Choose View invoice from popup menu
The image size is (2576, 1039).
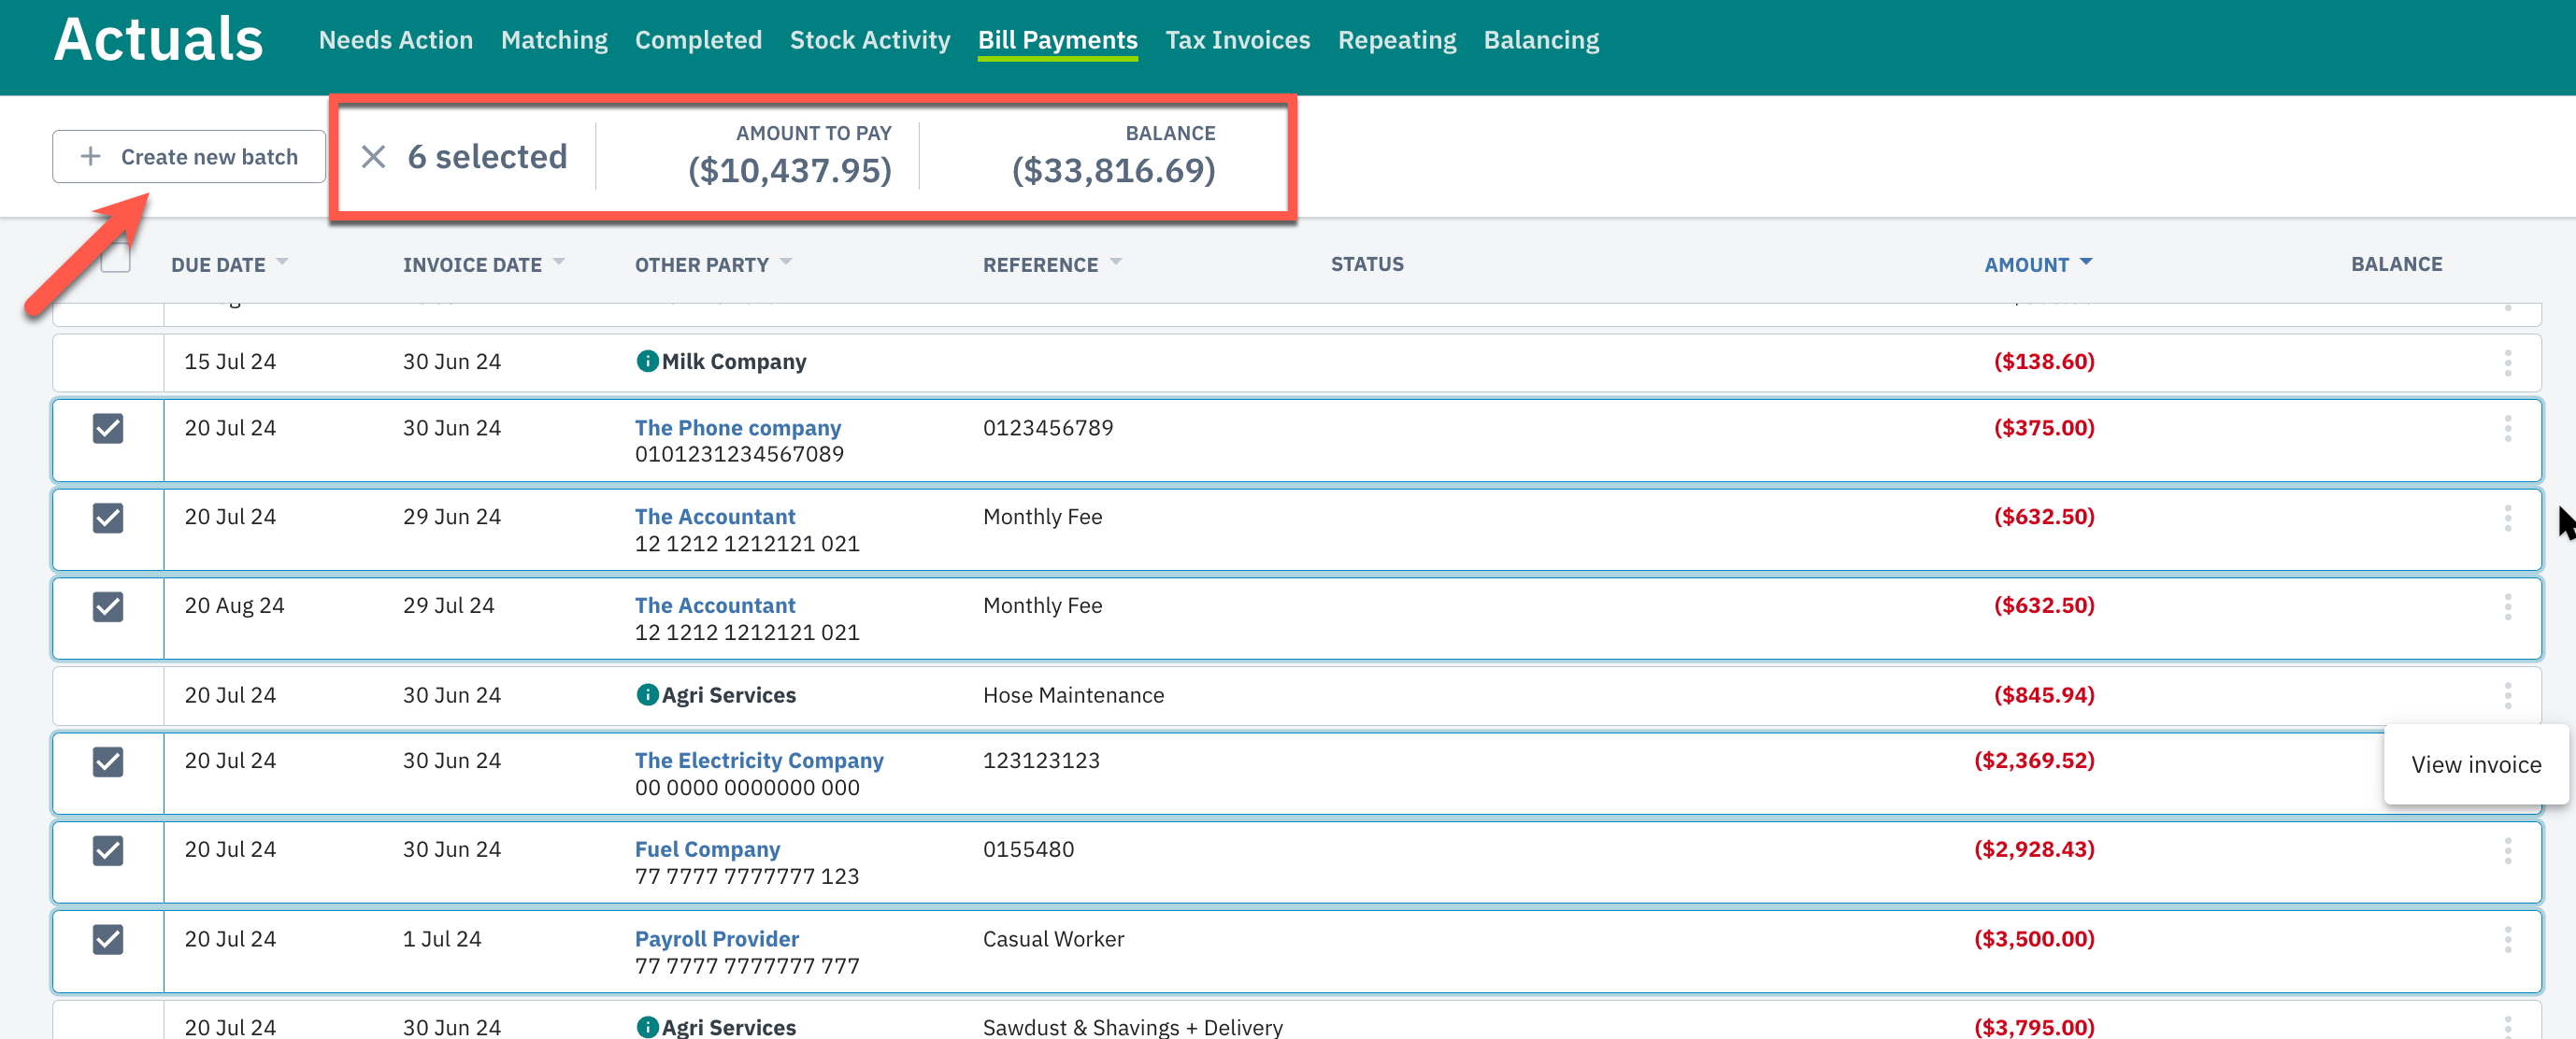(2476, 765)
